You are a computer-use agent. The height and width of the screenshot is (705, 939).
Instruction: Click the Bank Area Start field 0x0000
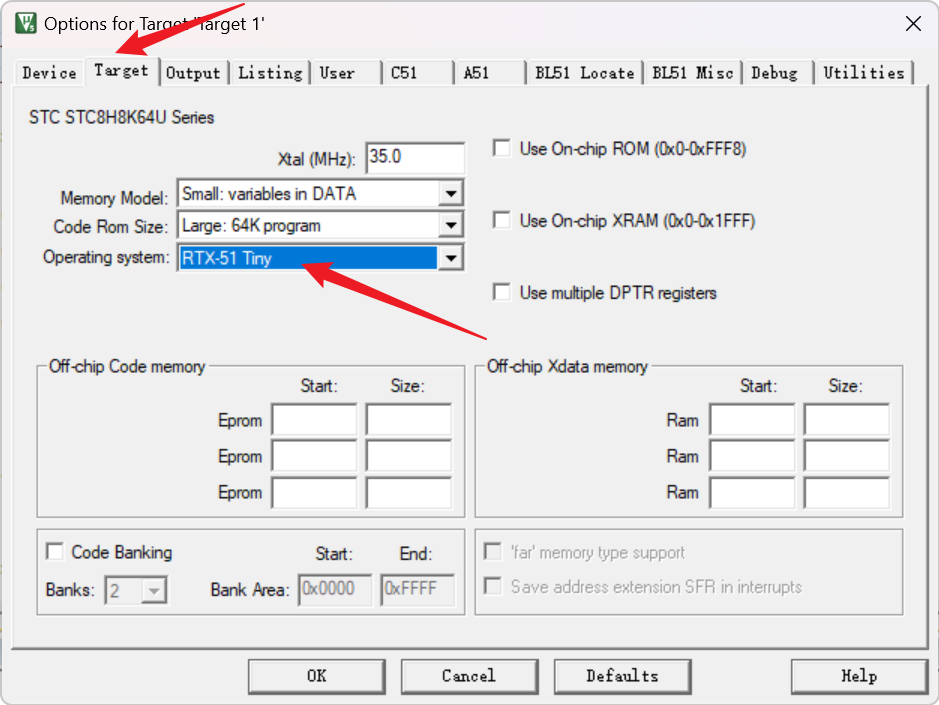coord(335,589)
